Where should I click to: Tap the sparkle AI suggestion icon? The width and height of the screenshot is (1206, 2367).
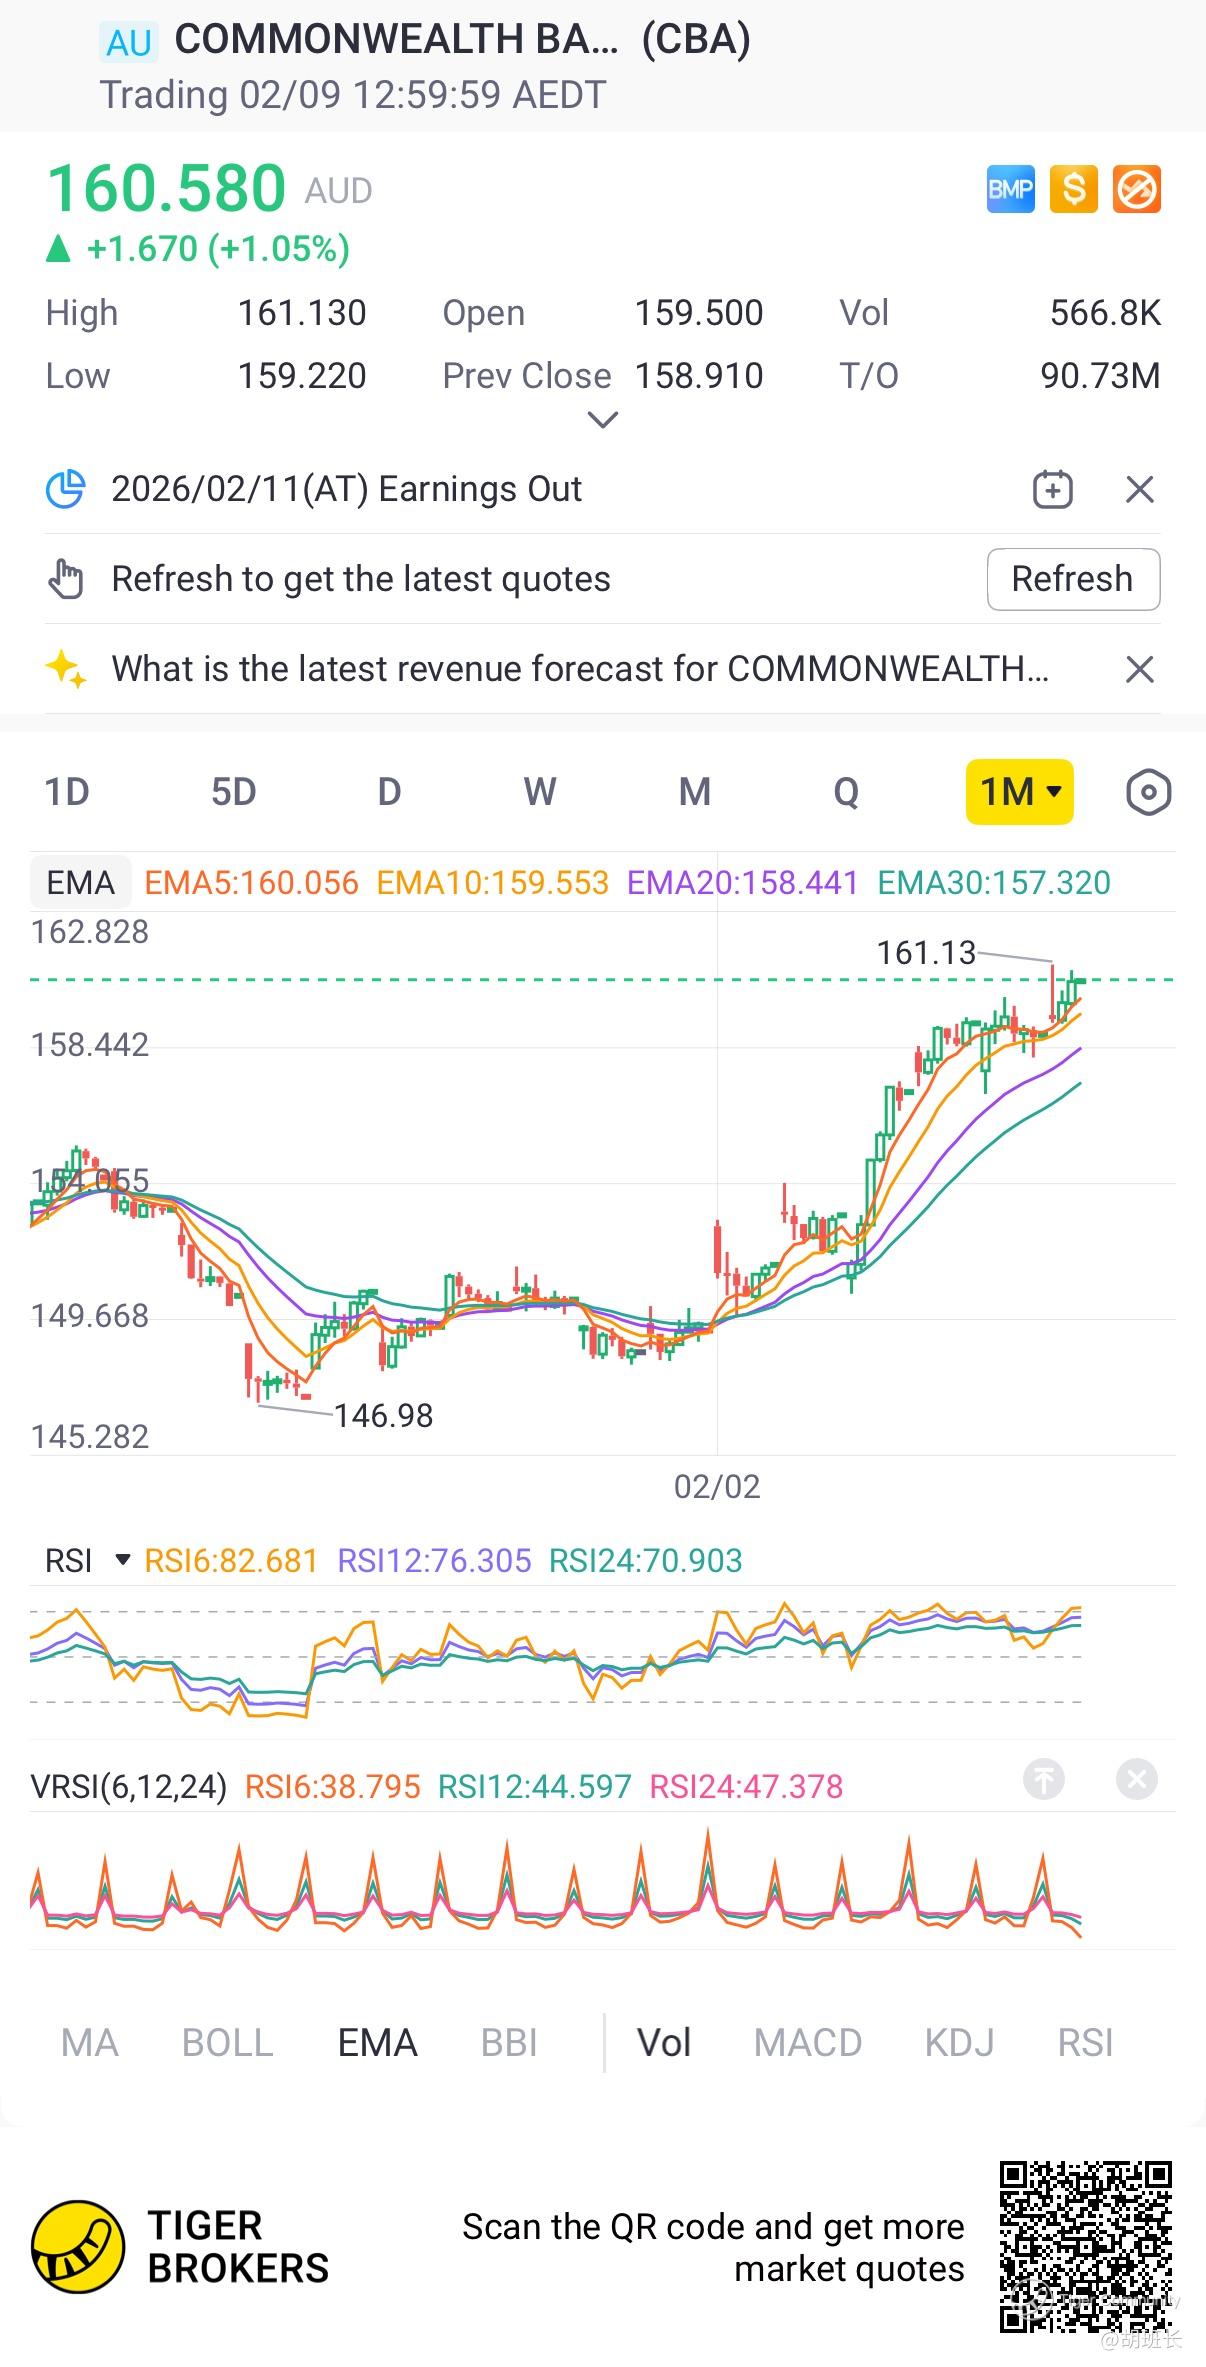click(x=66, y=669)
